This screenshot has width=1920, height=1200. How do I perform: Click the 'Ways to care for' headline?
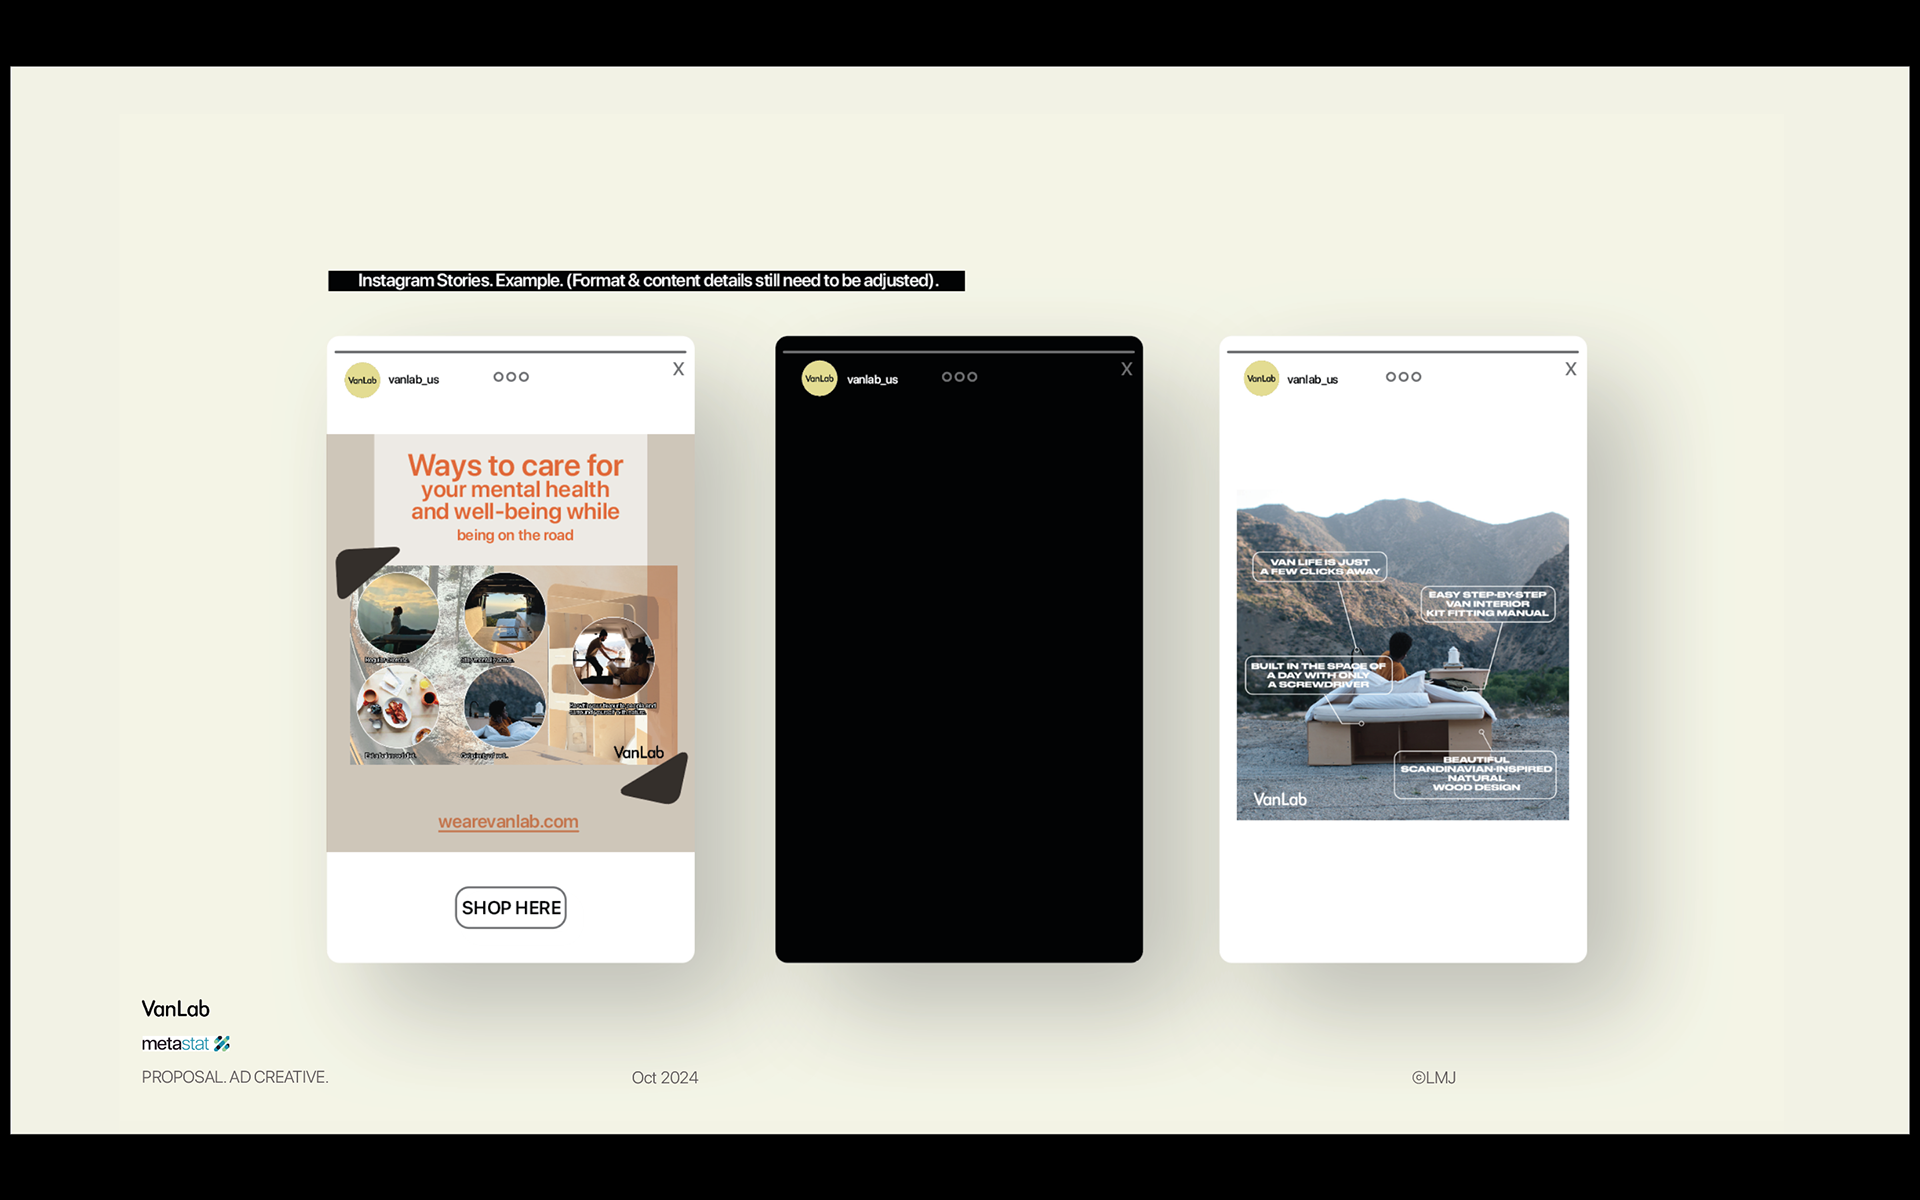[x=515, y=466]
